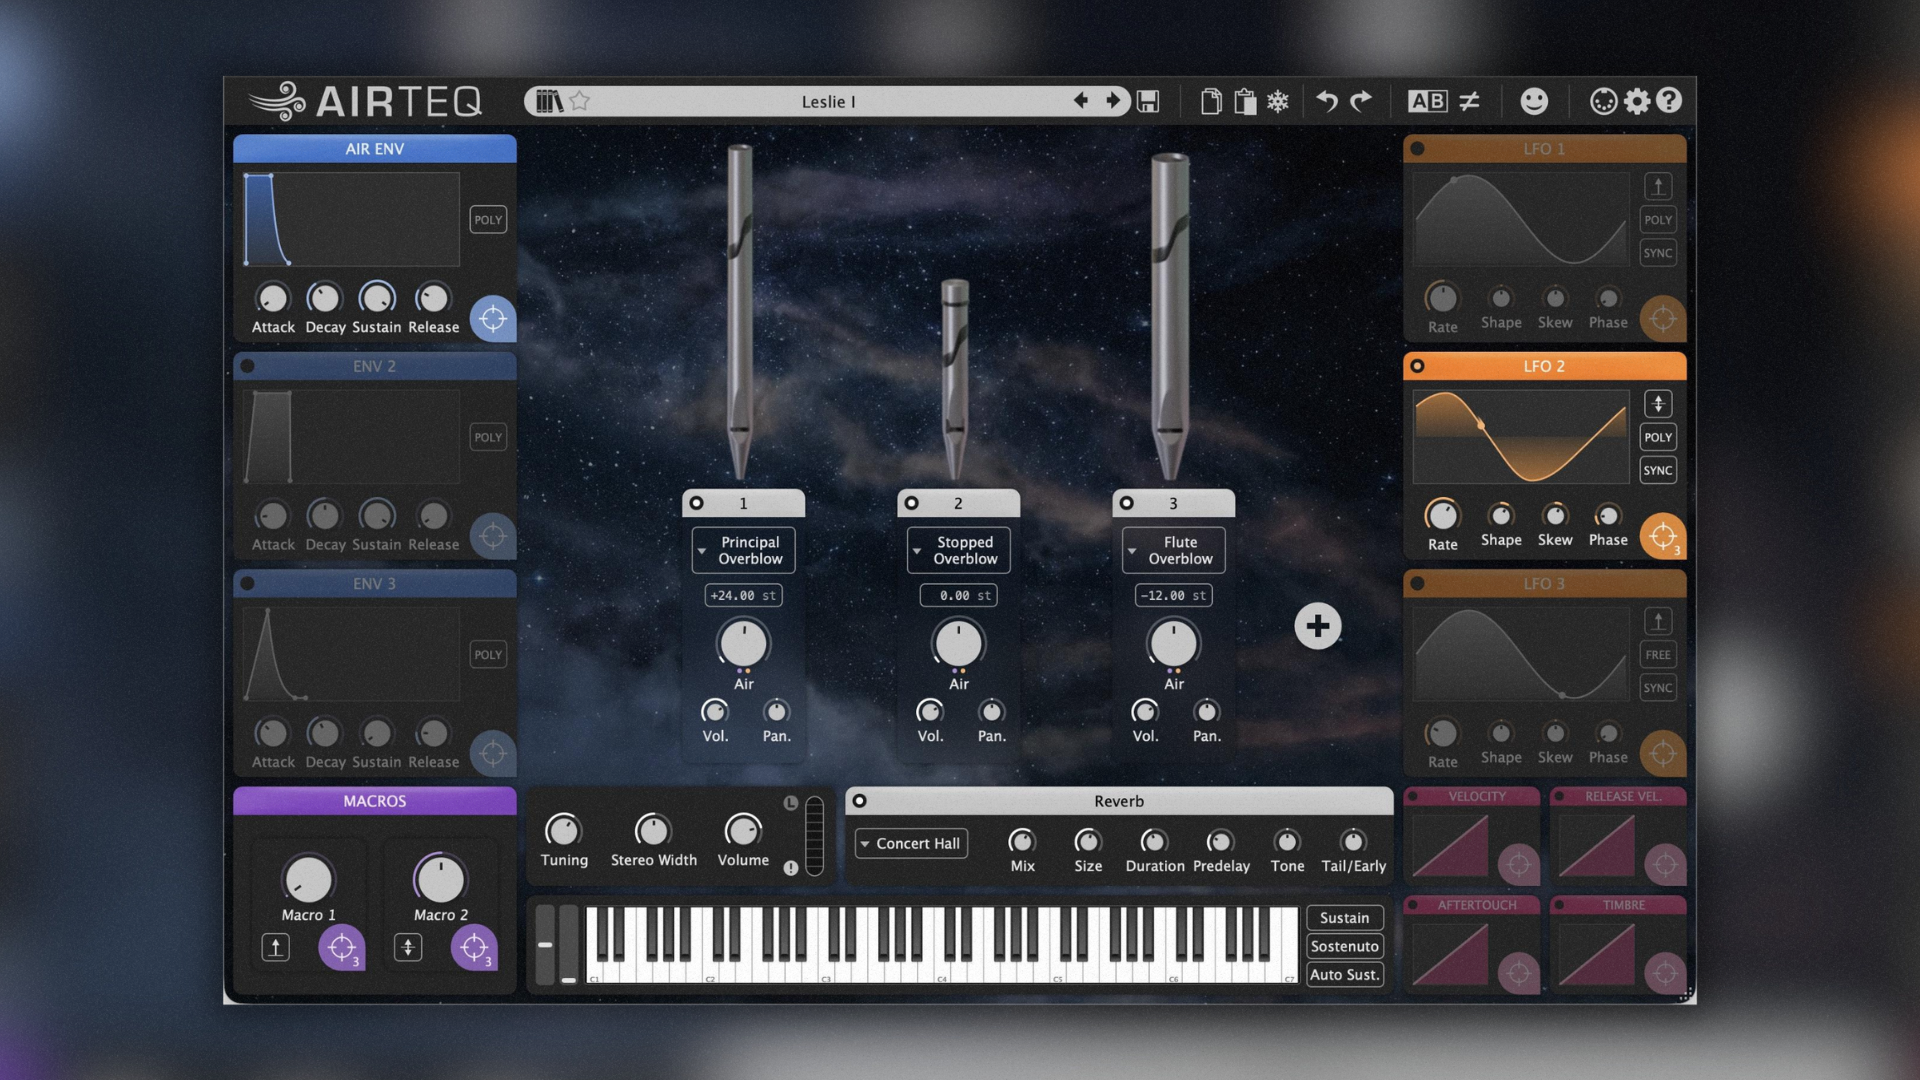Image resolution: width=1920 pixels, height=1080 pixels.
Task: Toggle POLY in LFO 2
Action: point(1658,437)
